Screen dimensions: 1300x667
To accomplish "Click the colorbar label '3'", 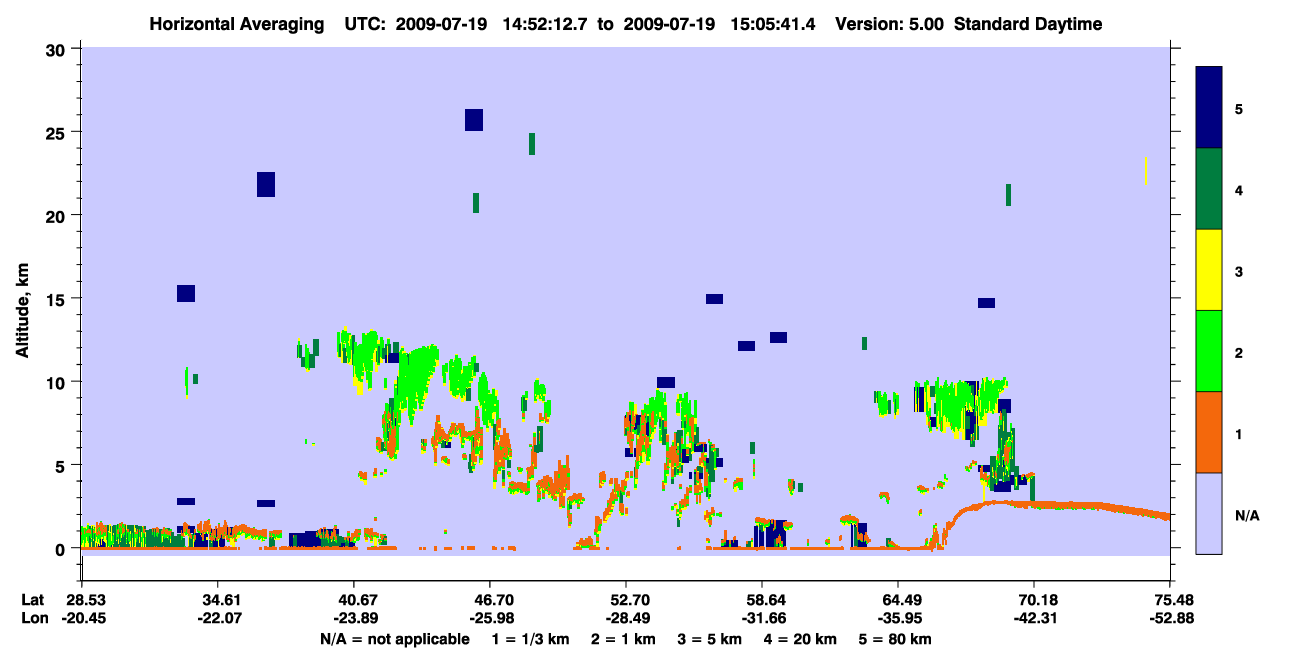I will click(1239, 271).
